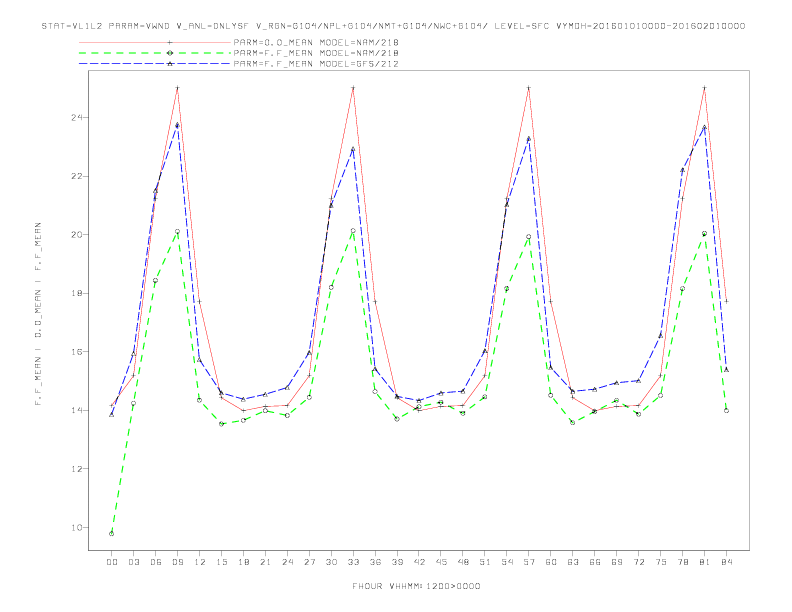Click x-axis forecast hour label 78
Viewport: 792px width, 612px height.
pyautogui.click(x=682, y=562)
